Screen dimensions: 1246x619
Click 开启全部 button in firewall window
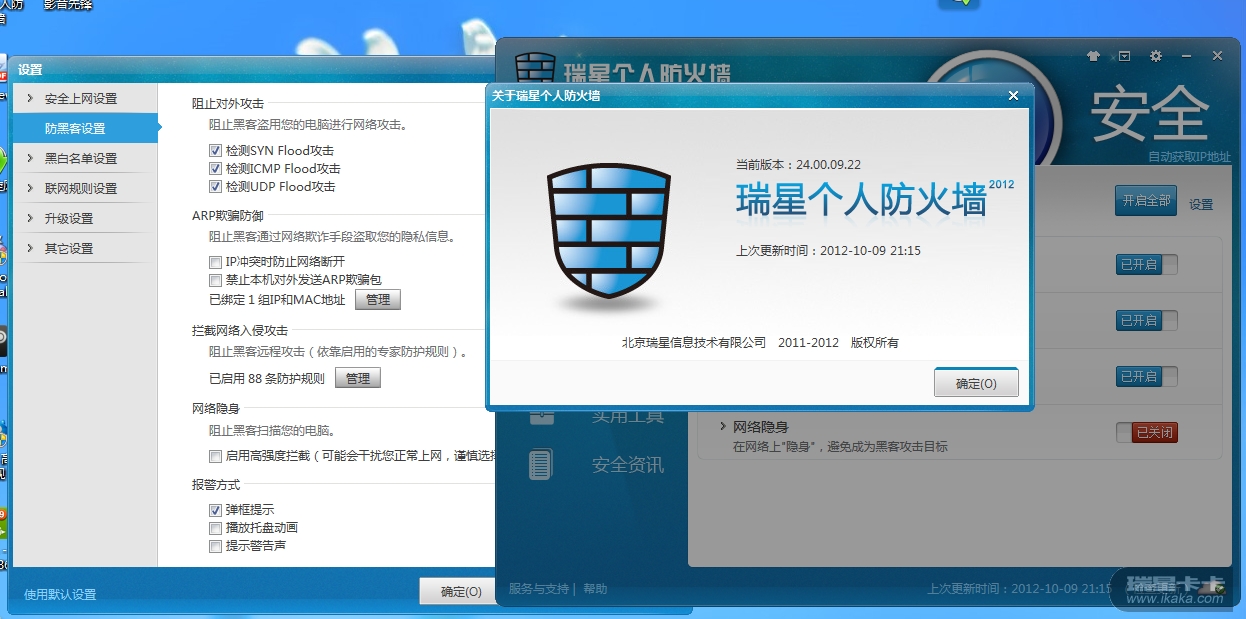[x=1146, y=200]
